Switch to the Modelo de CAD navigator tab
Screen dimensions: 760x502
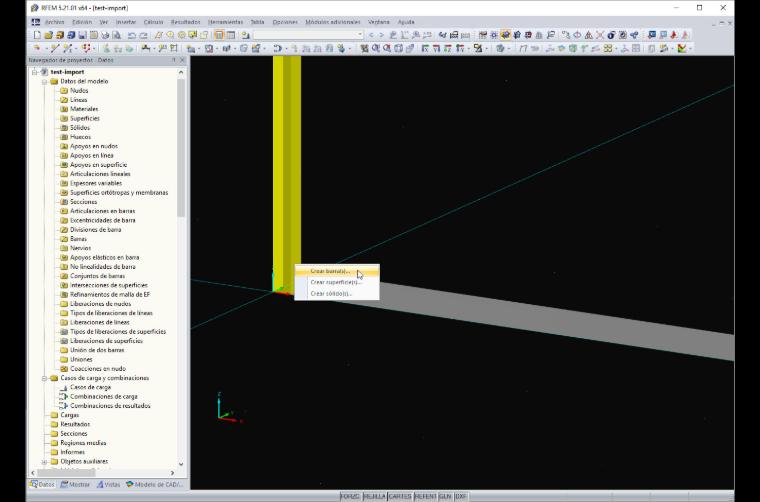(155, 484)
